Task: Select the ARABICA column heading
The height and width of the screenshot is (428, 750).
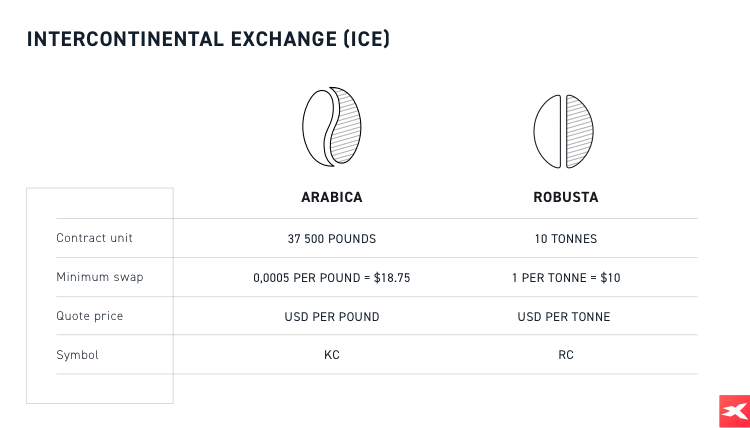Action: (331, 198)
